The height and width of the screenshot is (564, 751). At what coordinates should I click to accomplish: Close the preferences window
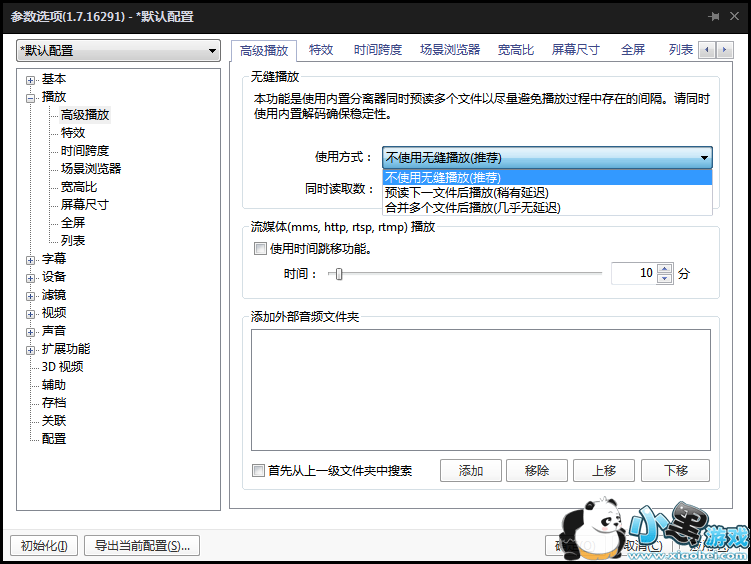click(734, 16)
